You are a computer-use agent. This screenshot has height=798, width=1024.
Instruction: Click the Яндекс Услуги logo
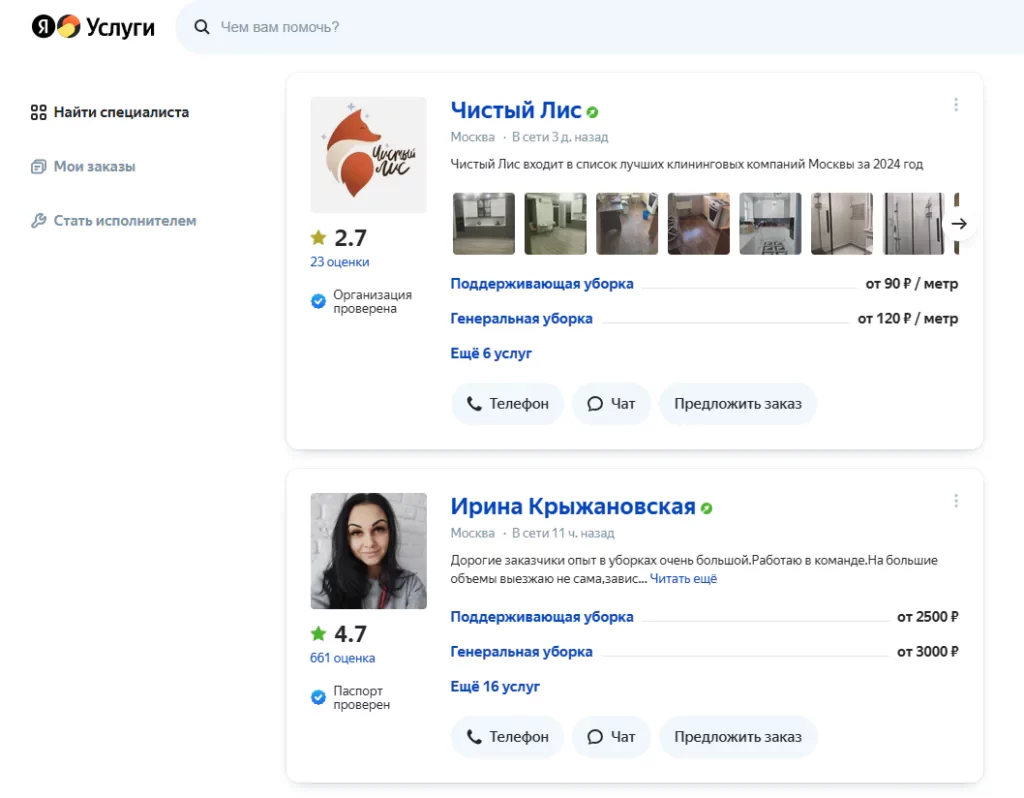coord(93,27)
